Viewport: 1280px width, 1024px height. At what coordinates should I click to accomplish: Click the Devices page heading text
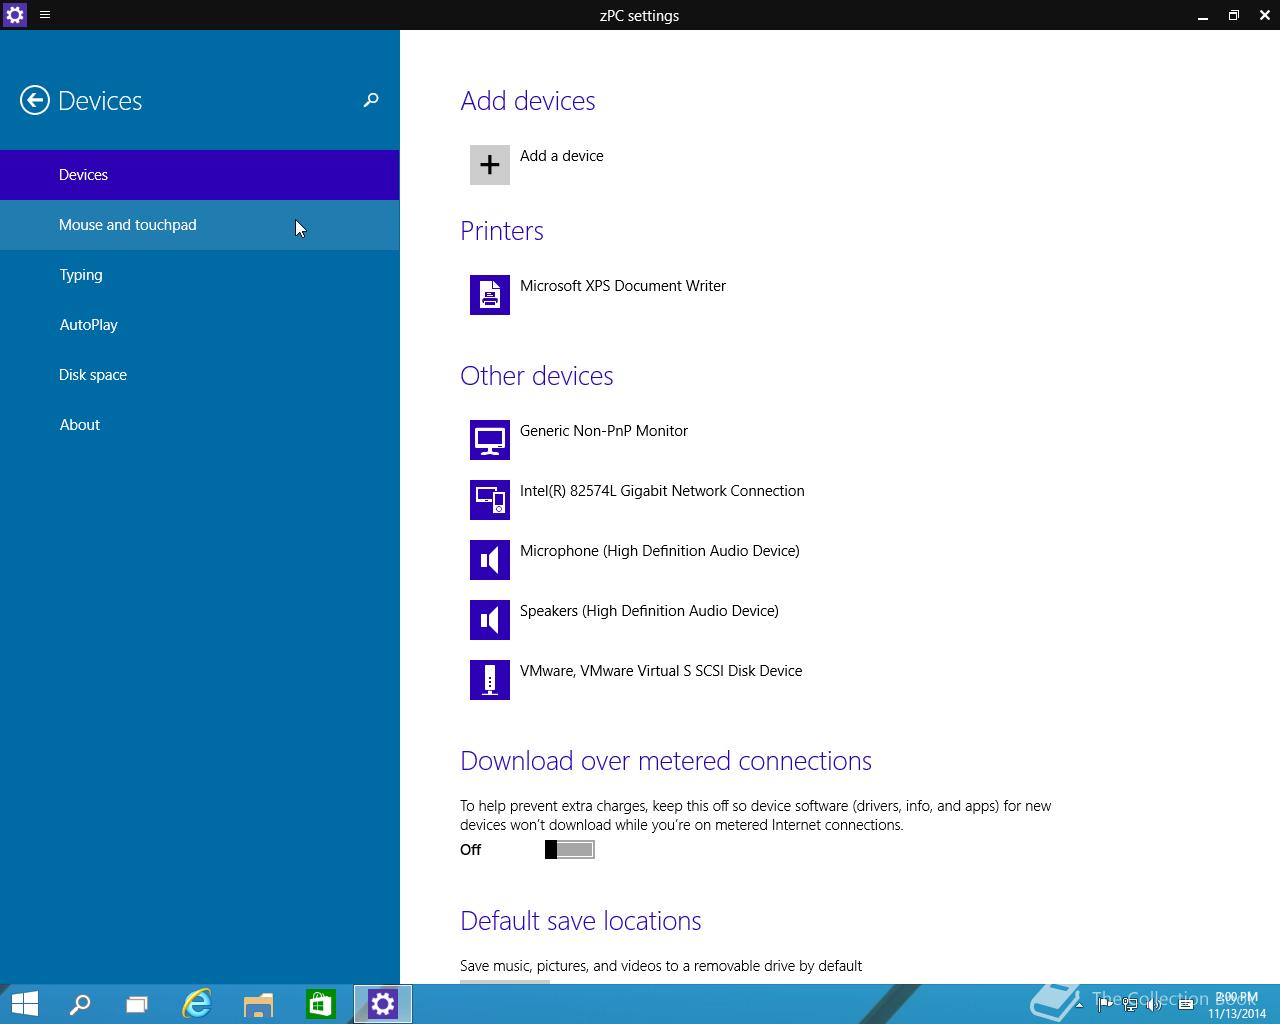tap(100, 101)
